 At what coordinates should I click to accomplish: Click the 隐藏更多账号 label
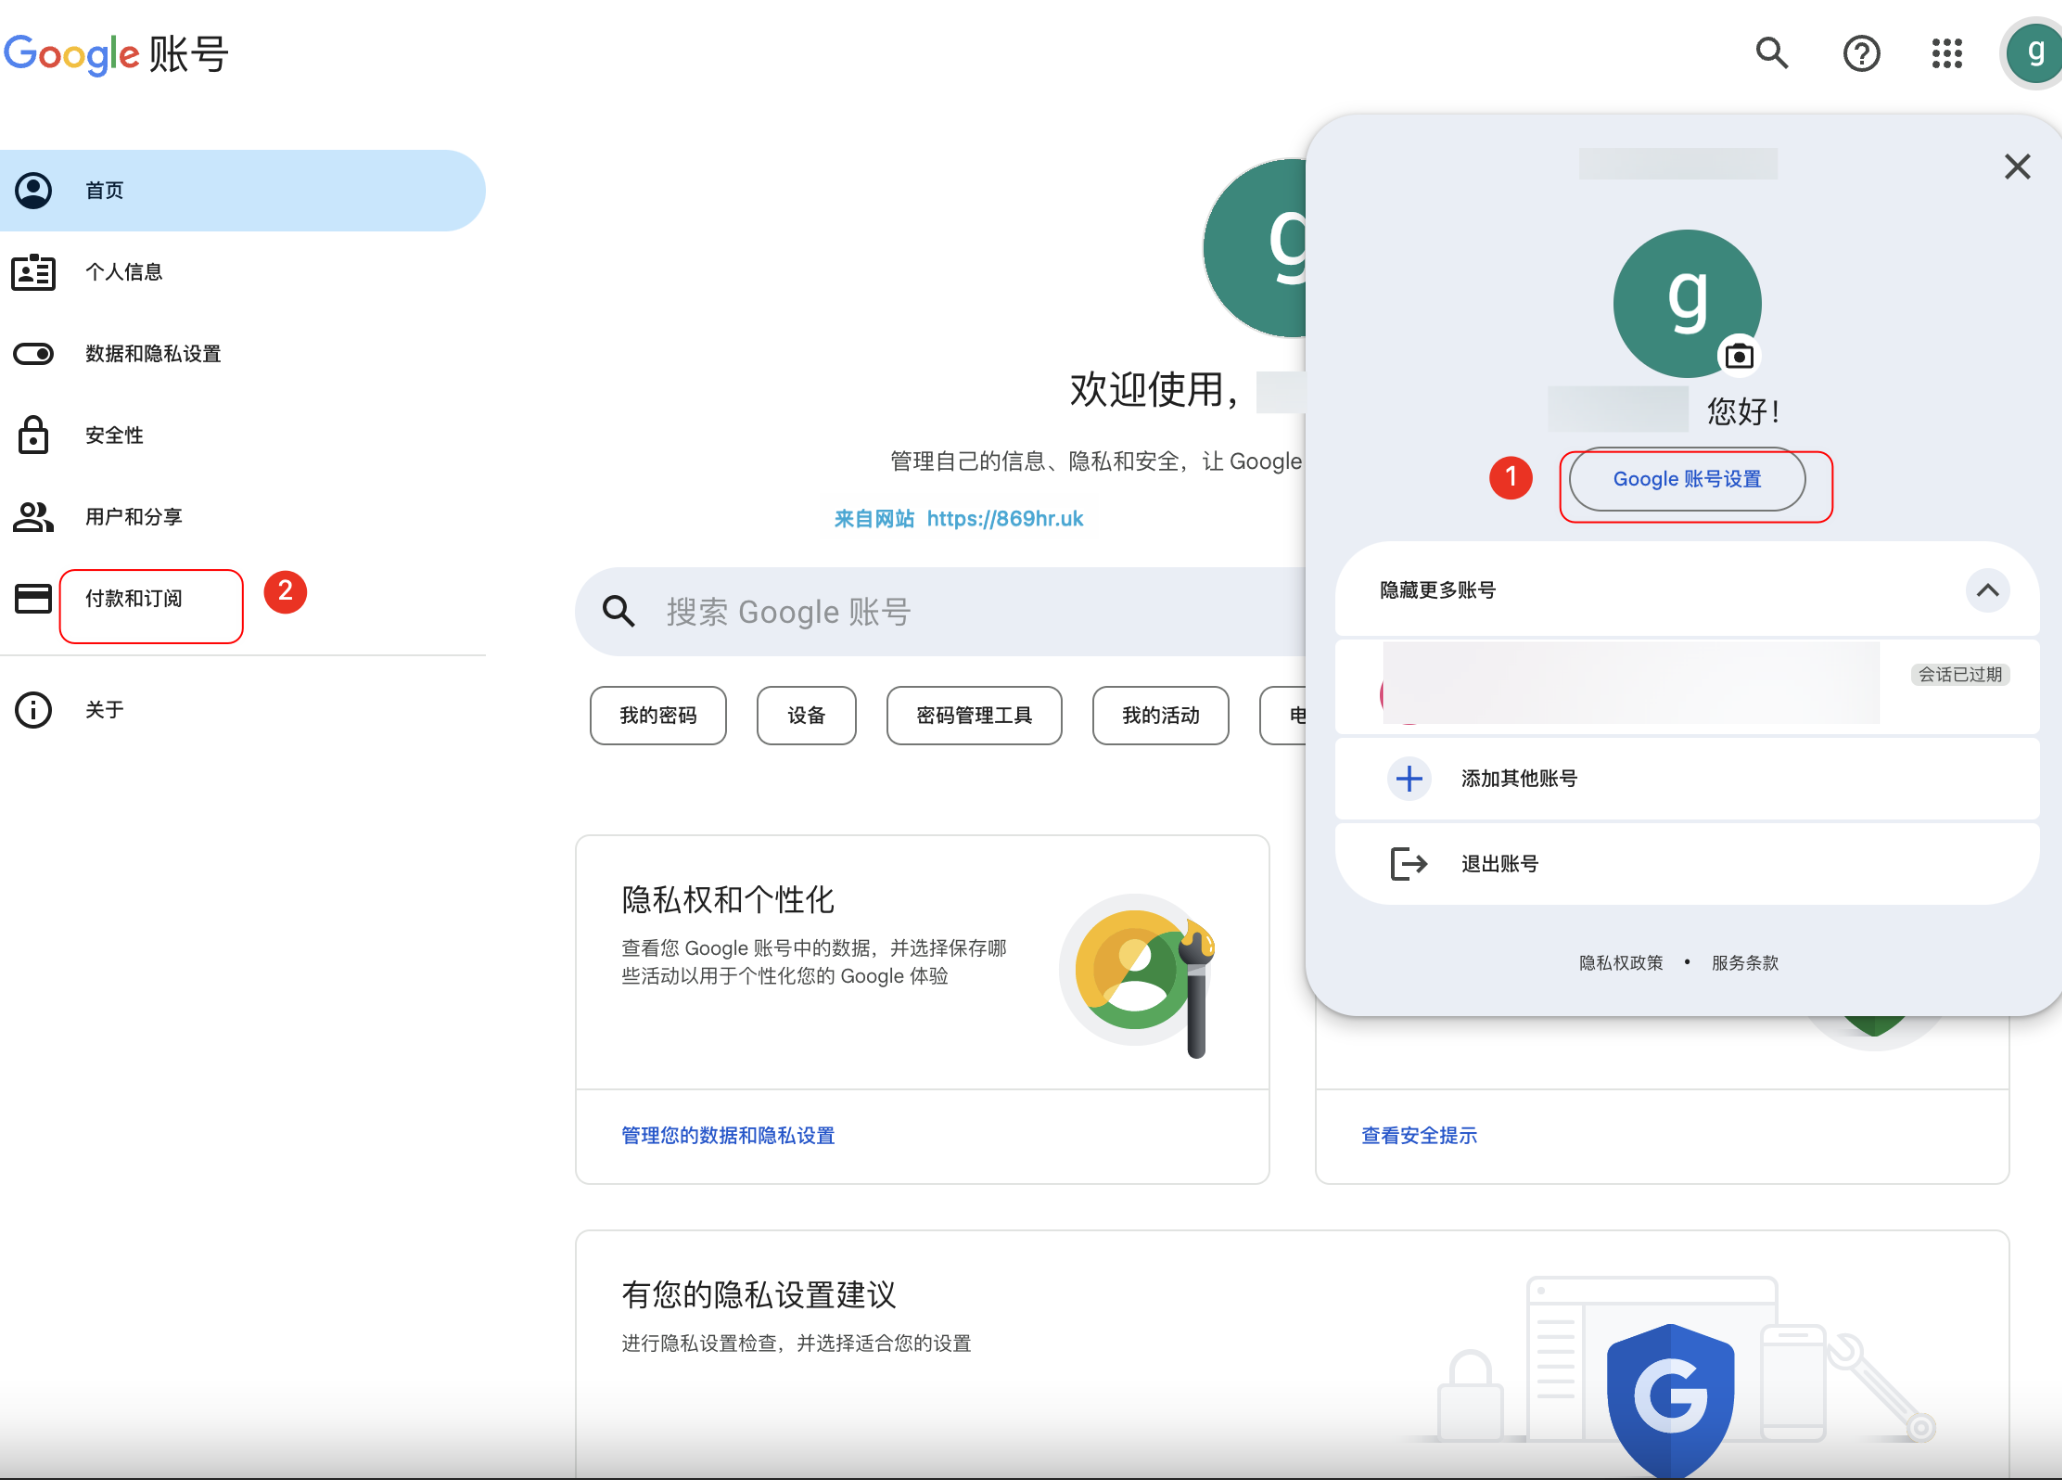point(1438,590)
